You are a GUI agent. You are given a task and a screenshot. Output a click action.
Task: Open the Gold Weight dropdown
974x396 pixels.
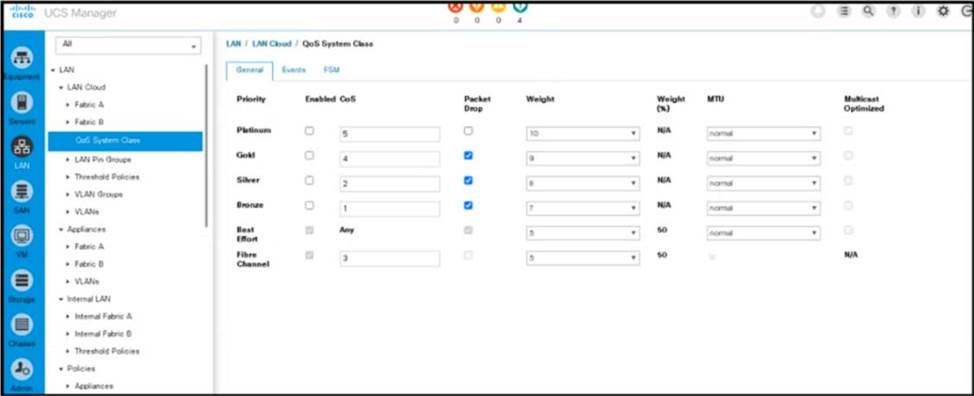pyautogui.click(x=583, y=159)
